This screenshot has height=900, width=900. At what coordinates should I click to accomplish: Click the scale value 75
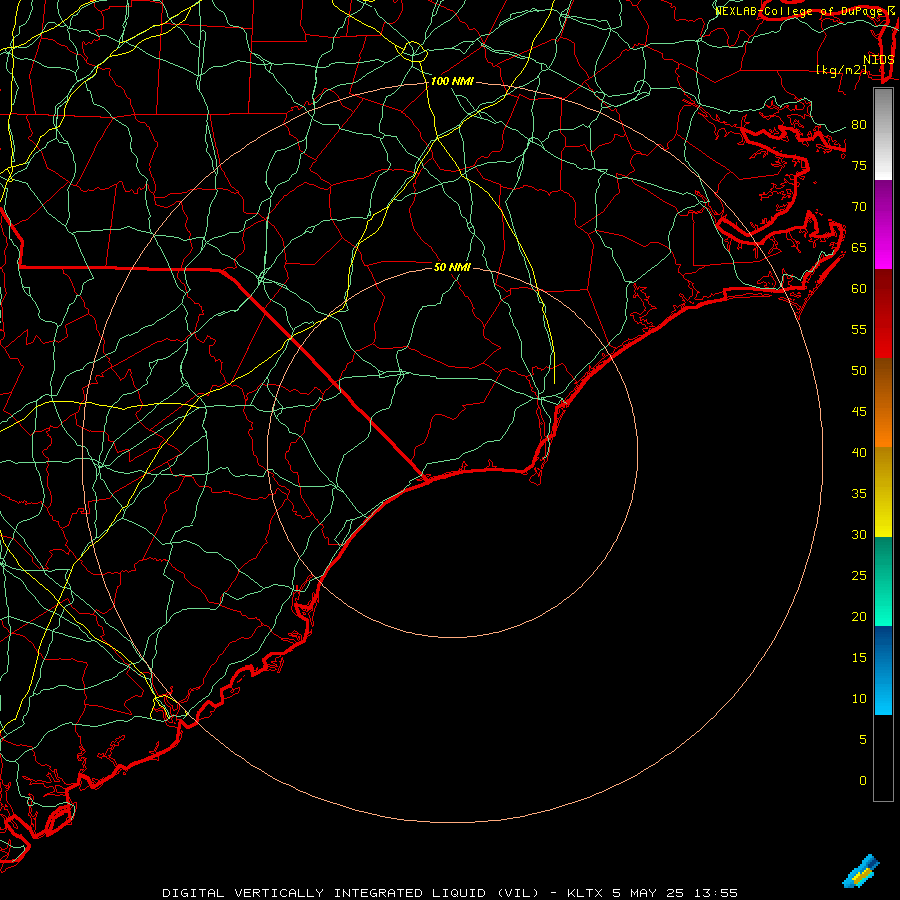(859, 165)
